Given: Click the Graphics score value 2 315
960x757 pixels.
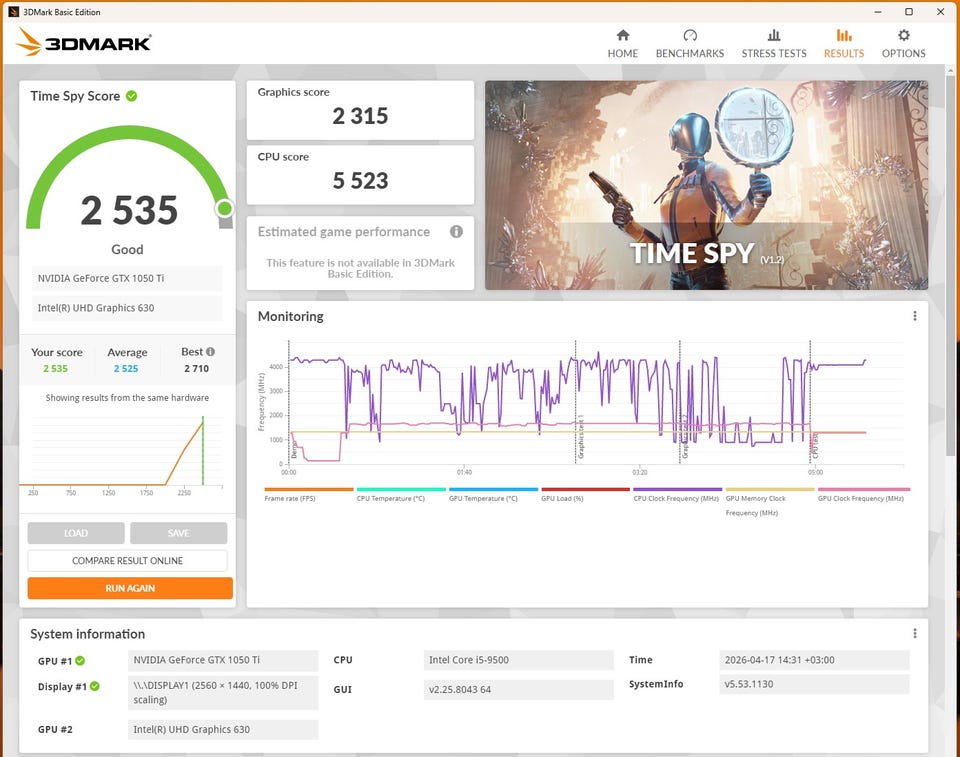Looking at the screenshot, I should [360, 116].
